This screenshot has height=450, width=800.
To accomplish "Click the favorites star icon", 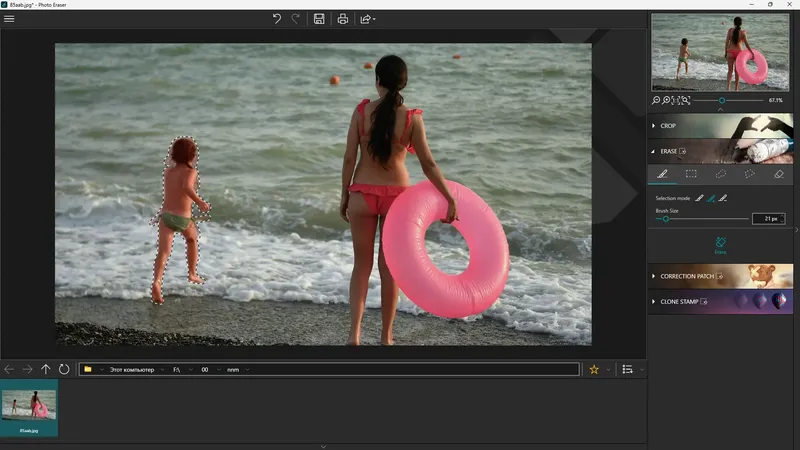I will point(594,369).
